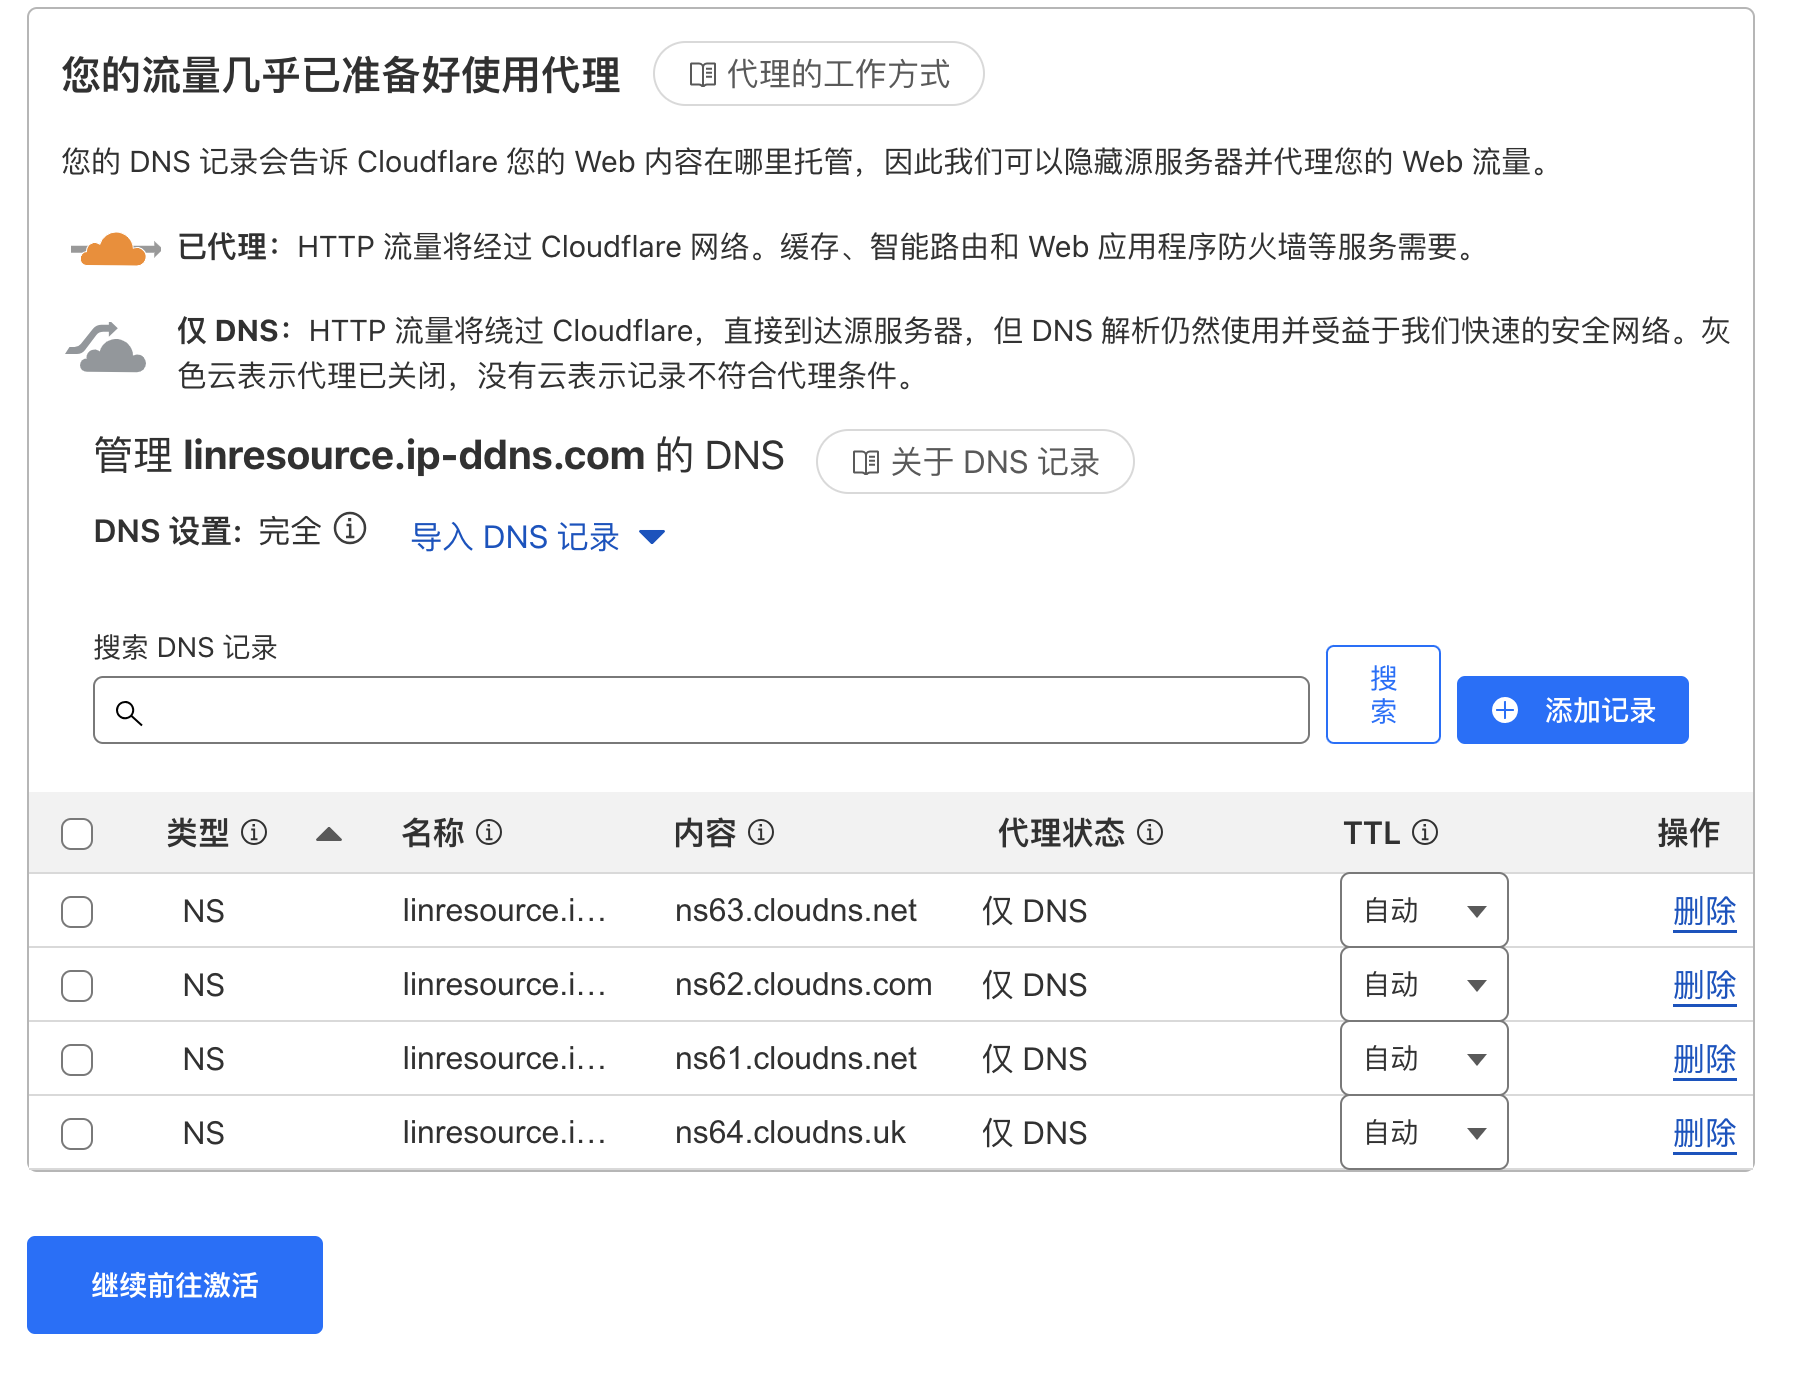Click the gray DNS-only cloud icon
The image size is (1812, 1378).
tap(107, 347)
